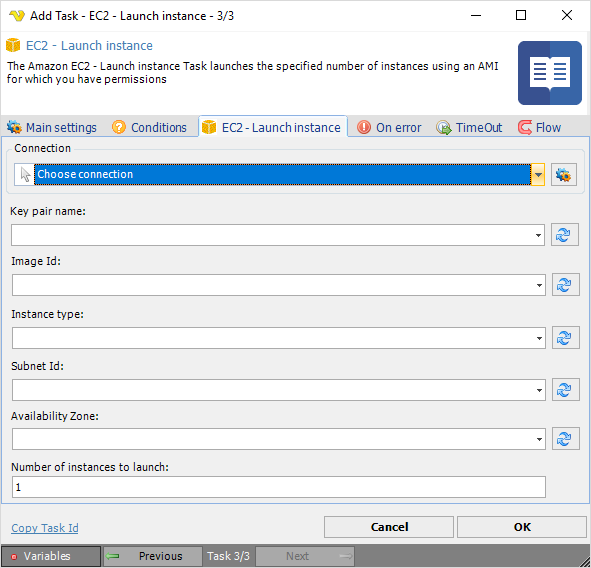Open connection settings gear button
This screenshot has height=568, width=591.
[x=563, y=175]
